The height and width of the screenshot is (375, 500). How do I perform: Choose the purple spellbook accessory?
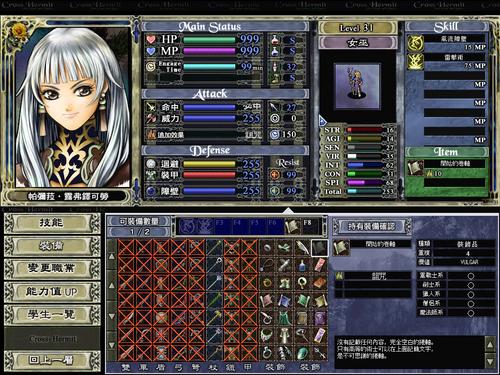(319, 317)
